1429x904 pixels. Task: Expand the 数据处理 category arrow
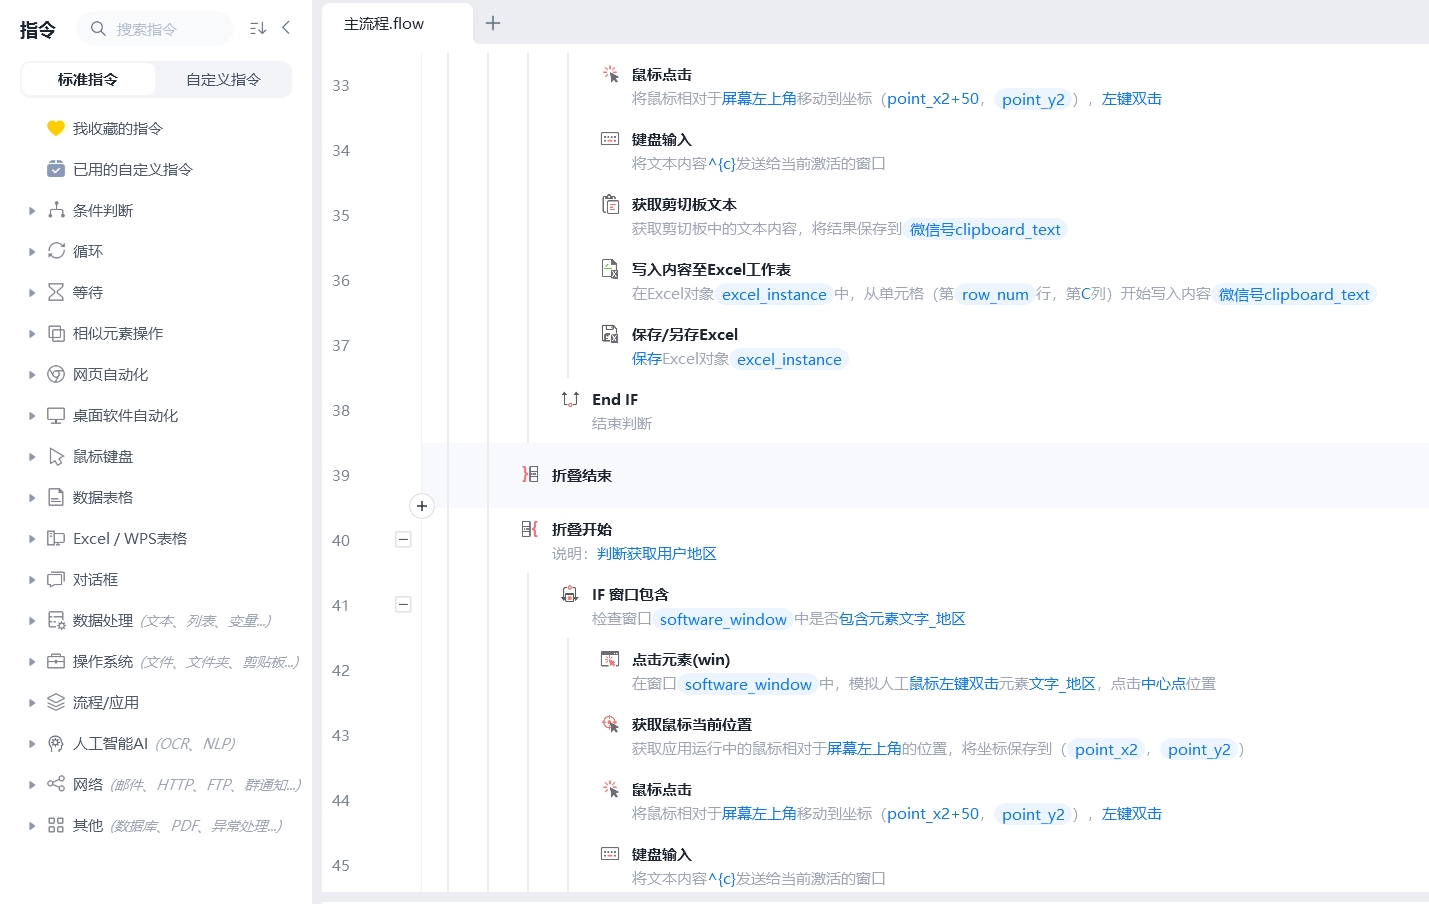pyautogui.click(x=32, y=621)
